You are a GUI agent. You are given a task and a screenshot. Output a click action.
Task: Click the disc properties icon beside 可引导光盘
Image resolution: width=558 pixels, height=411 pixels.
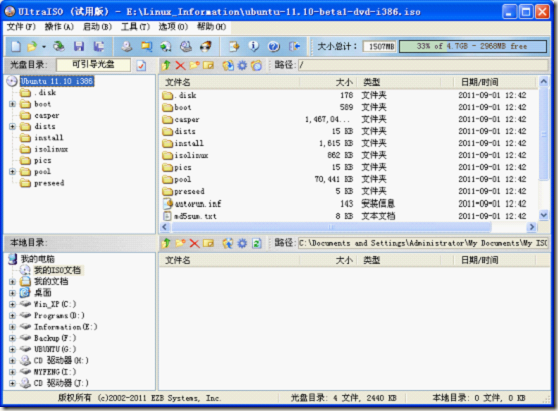point(141,65)
